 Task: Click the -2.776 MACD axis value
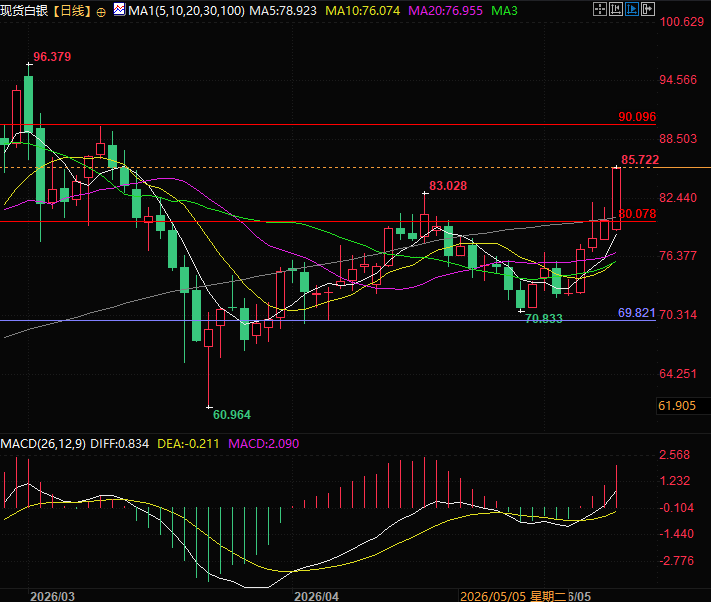tap(676, 561)
